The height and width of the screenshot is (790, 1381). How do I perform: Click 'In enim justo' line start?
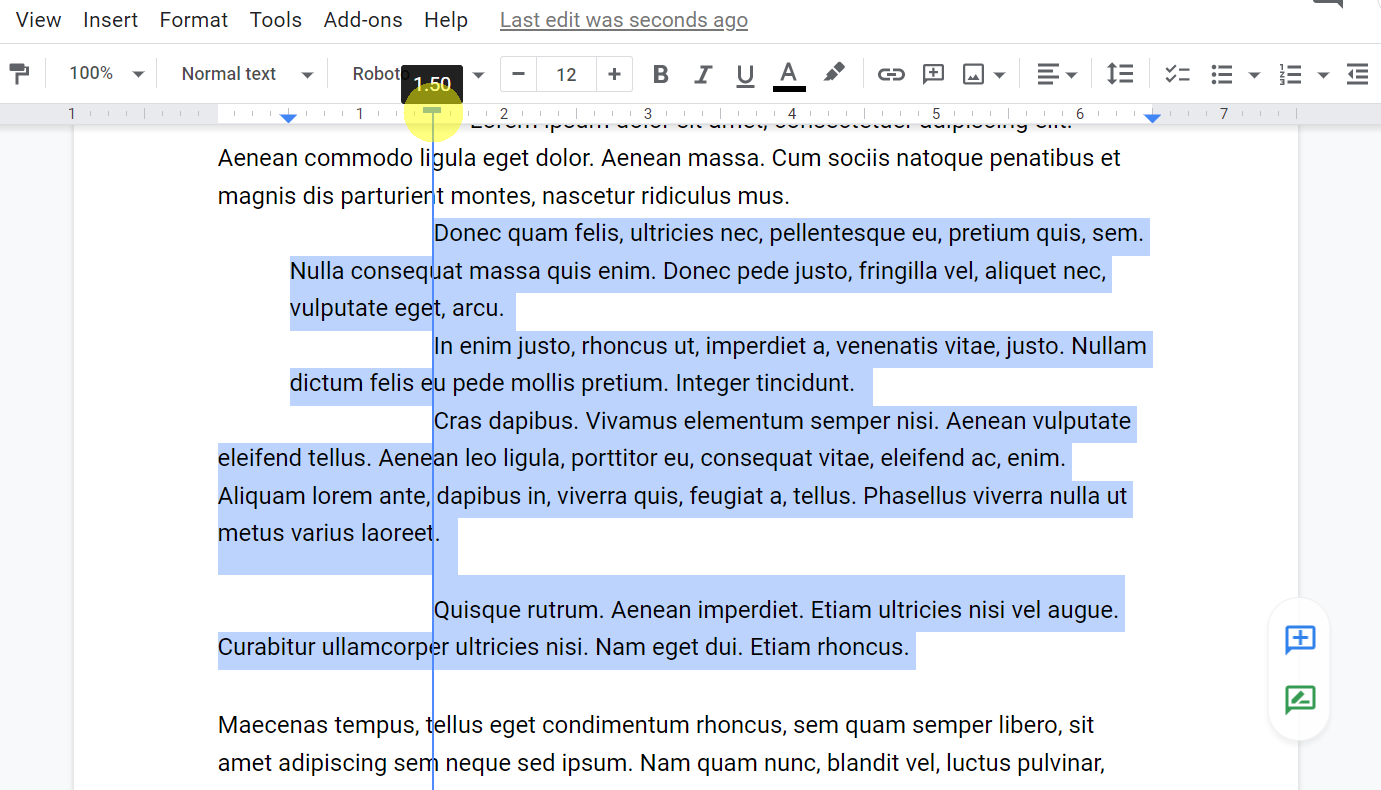coord(504,346)
